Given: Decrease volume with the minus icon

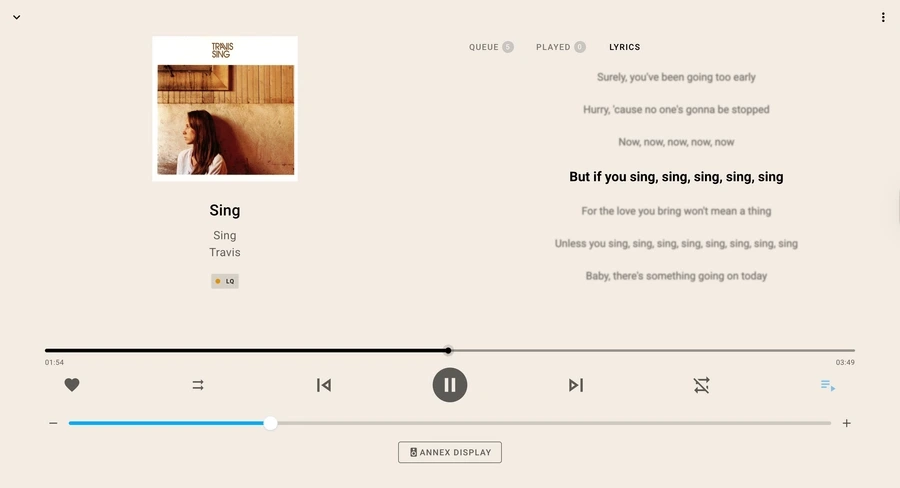Looking at the screenshot, I should [53, 423].
